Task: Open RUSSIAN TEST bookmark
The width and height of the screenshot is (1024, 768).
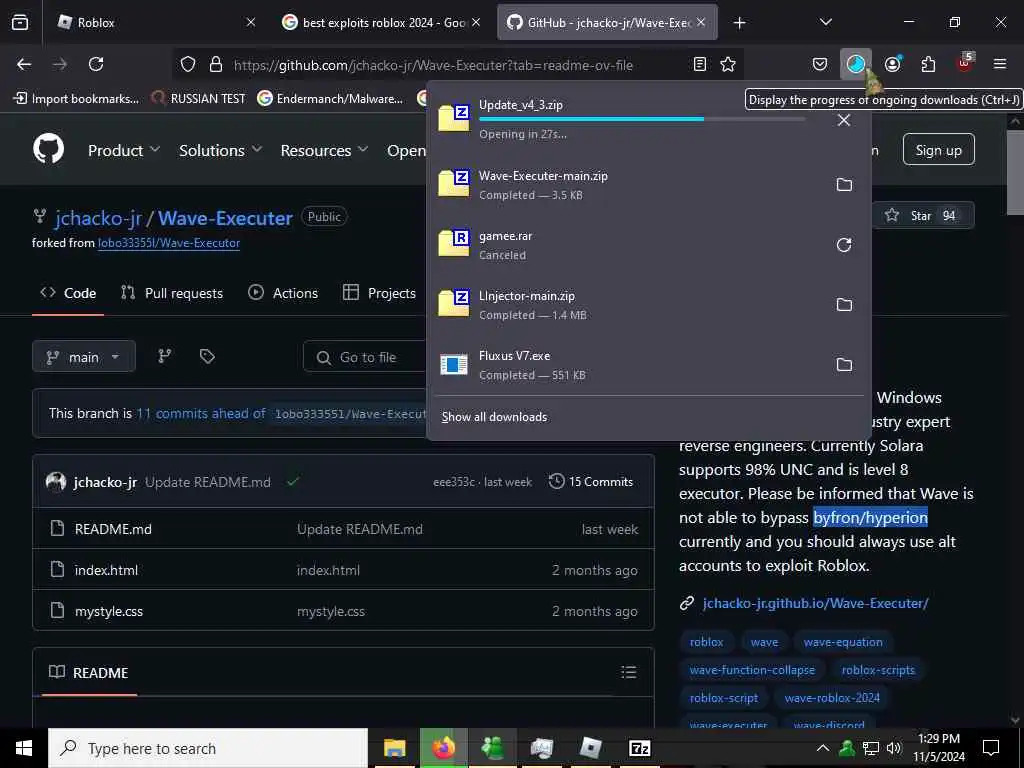Action: (199, 99)
